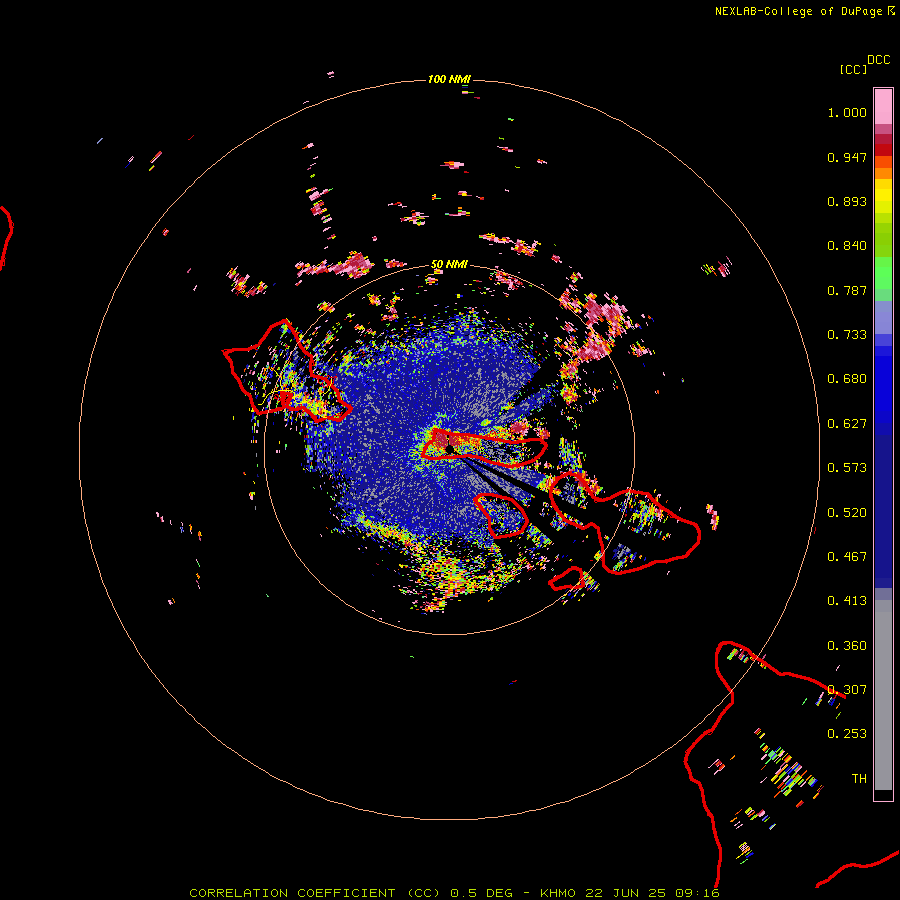Viewport: 900px width, 900px height.
Task: Select the 0.360 scale value
Action: [847, 646]
